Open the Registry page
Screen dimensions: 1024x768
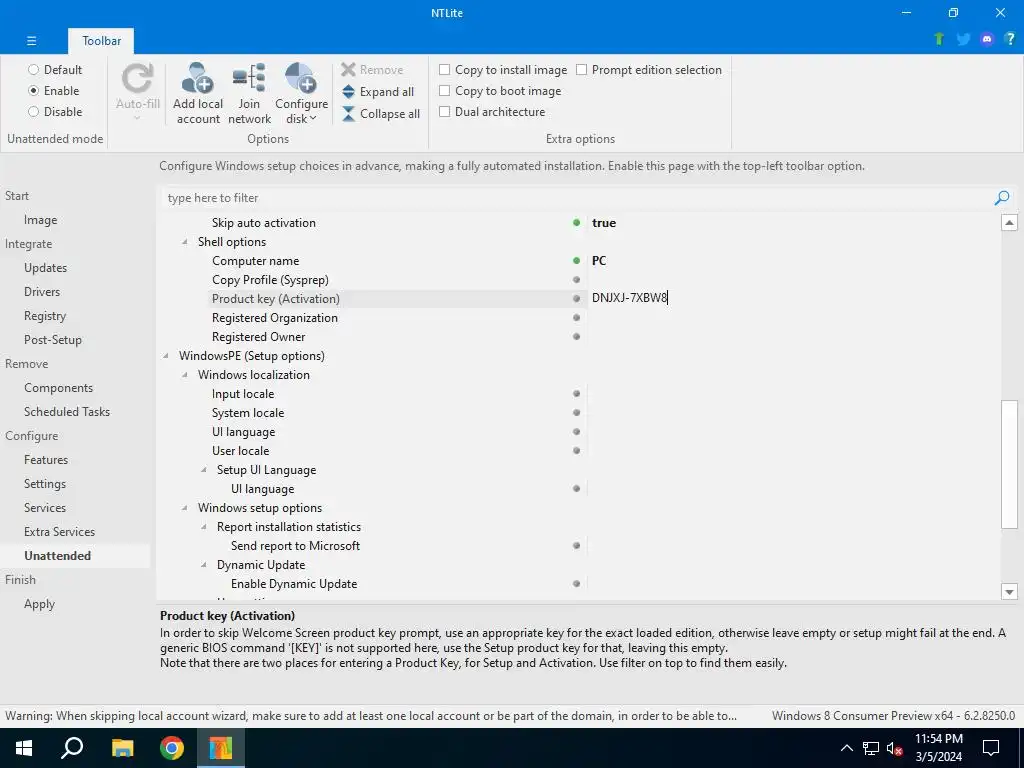point(45,316)
